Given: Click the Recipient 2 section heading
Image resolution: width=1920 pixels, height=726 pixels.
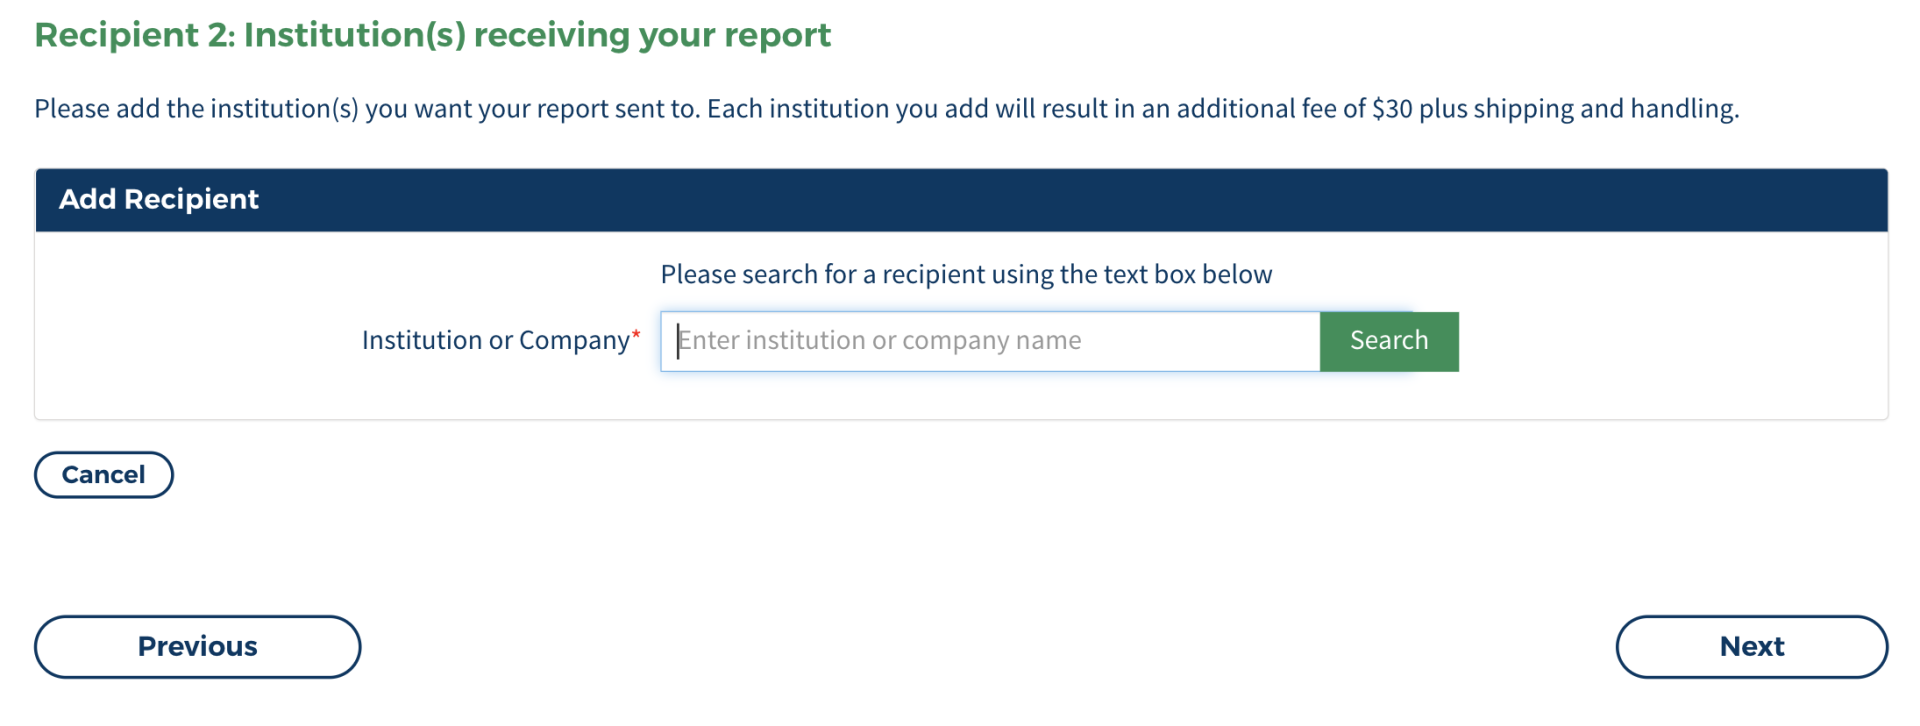Looking at the screenshot, I should point(432,35).
